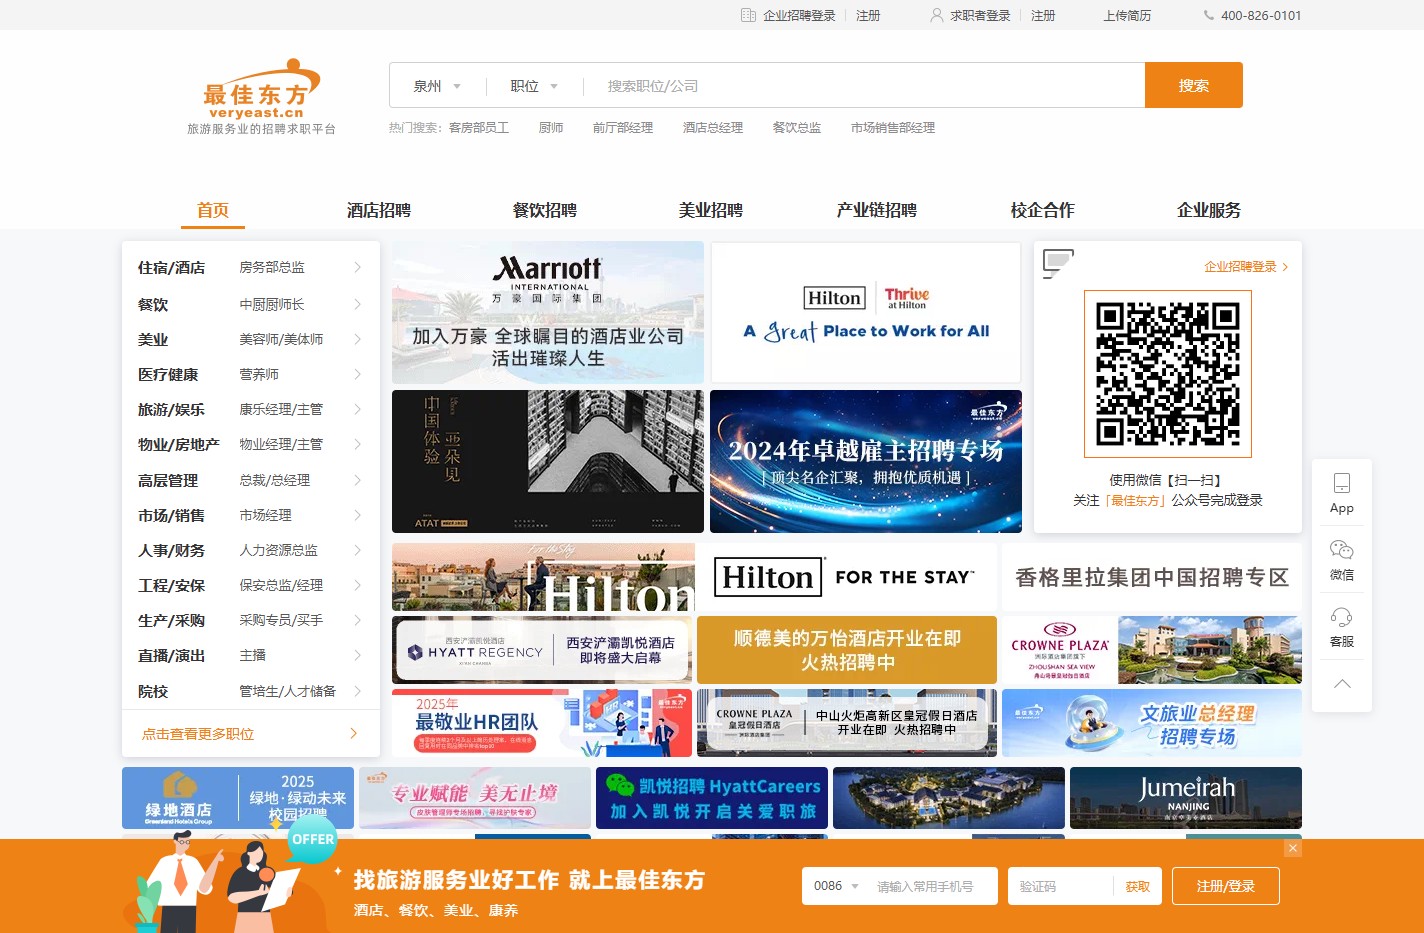Open the city dropdown showing 泉州
Viewport: 1424px width, 933px height.
[437, 86]
